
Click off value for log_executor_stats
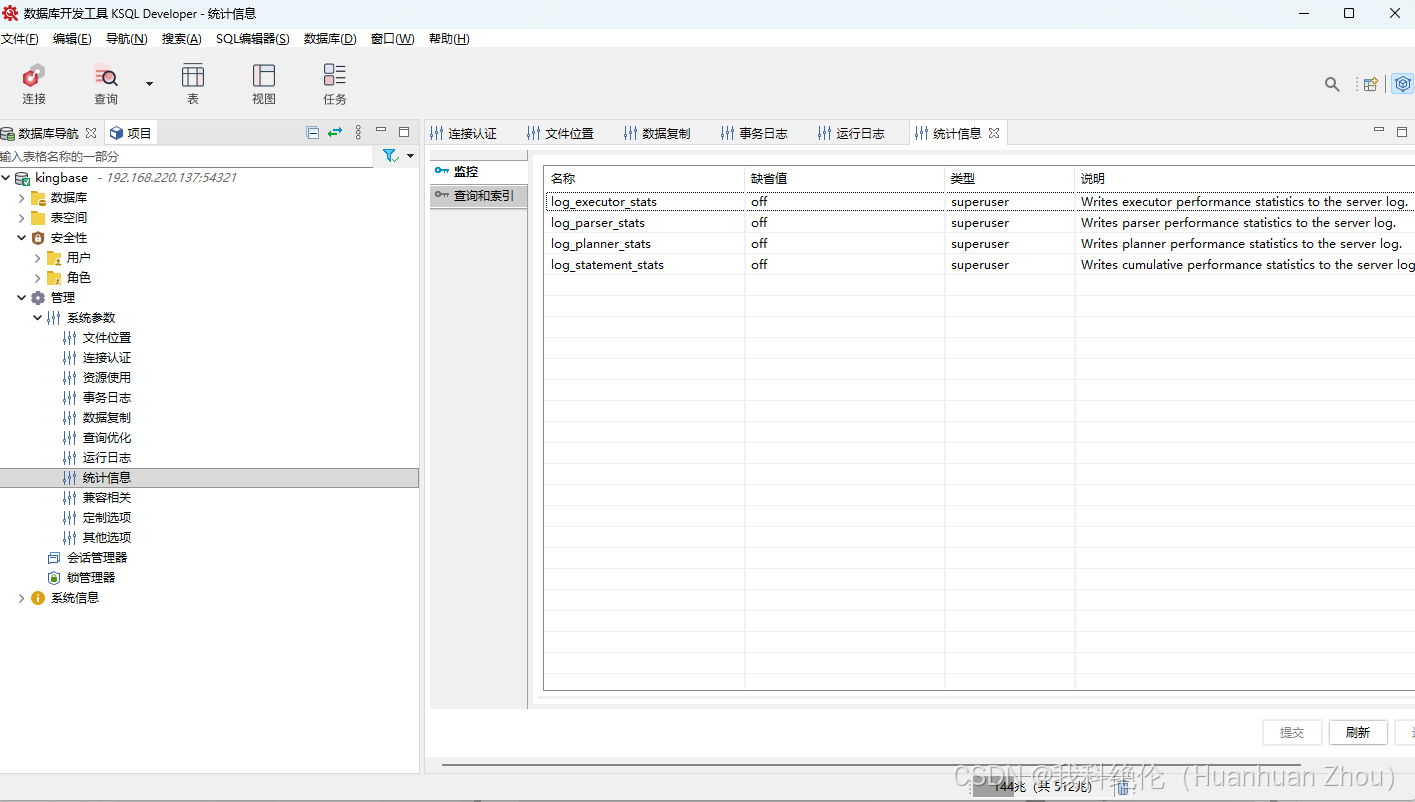(759, 202)
